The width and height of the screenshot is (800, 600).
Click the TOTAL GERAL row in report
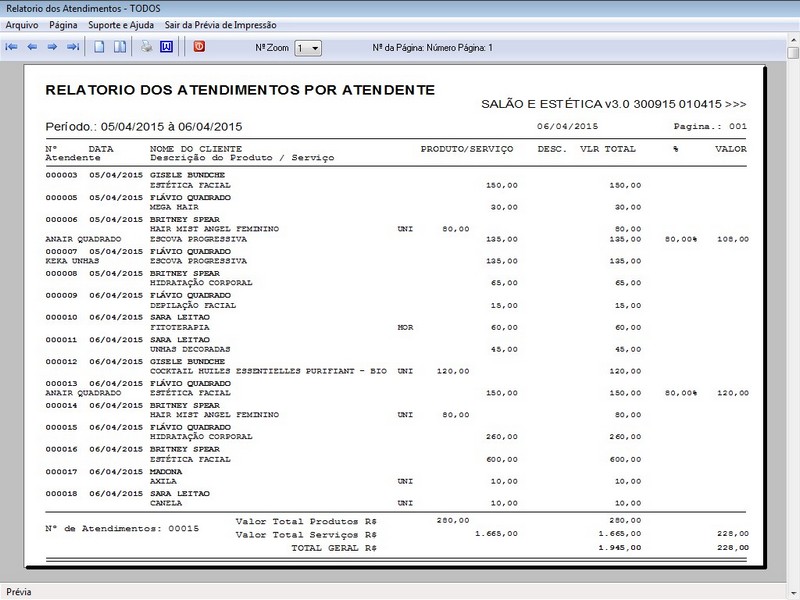click(333, 548)
